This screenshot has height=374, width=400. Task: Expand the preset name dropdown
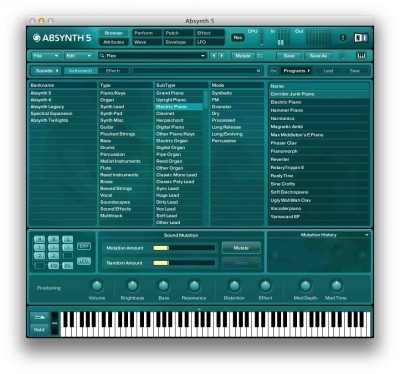(x=203, y=56)
